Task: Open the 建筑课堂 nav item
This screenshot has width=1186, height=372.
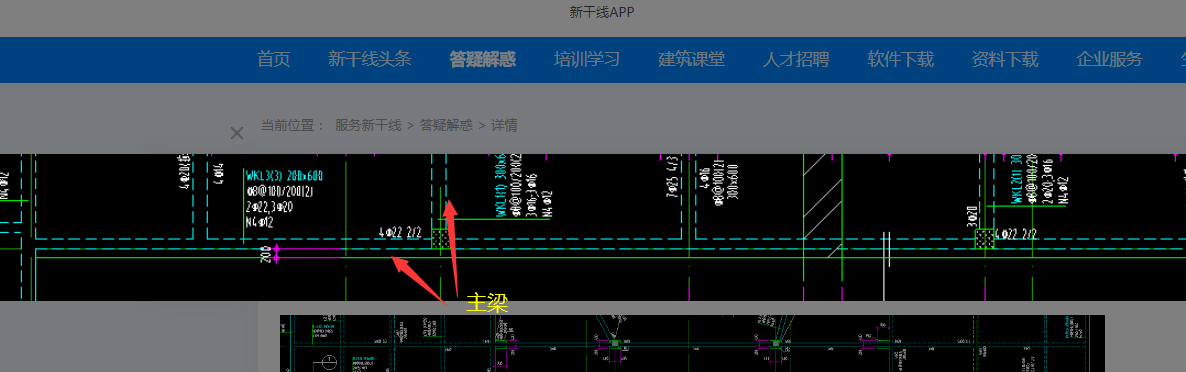Action: pyautogui.click(x=691, y=60)
